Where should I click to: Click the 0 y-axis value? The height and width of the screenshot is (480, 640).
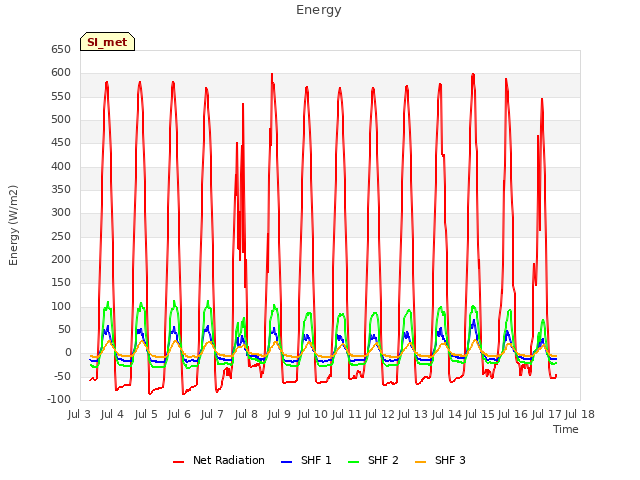tap(68, 353)
